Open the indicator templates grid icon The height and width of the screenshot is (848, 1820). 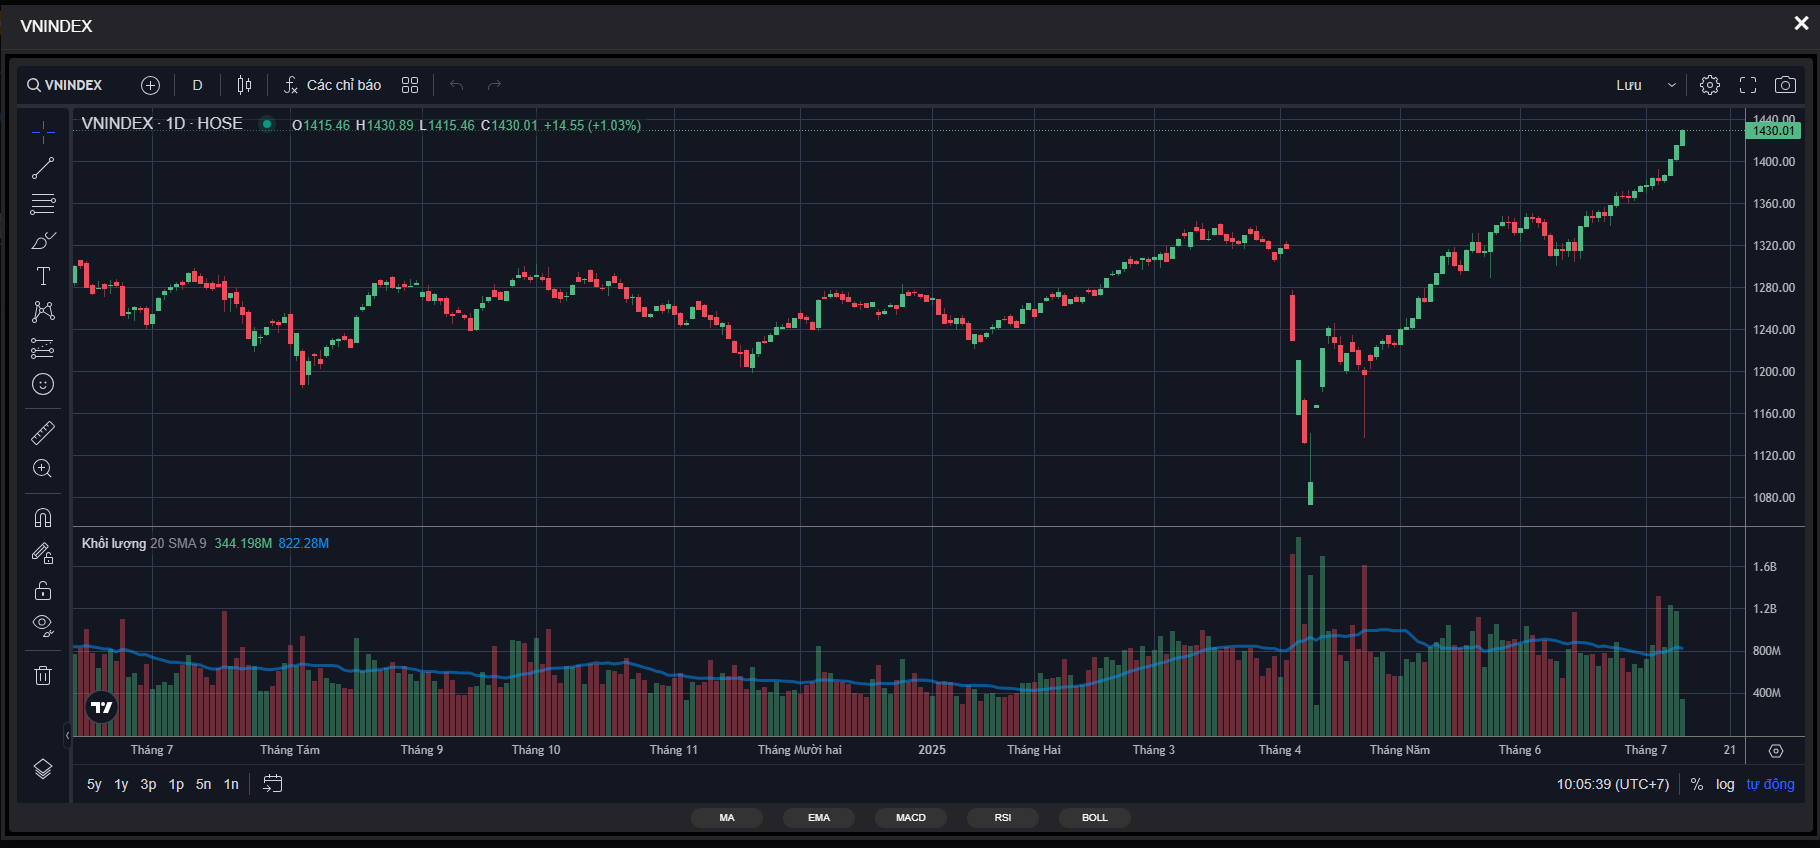410,85
